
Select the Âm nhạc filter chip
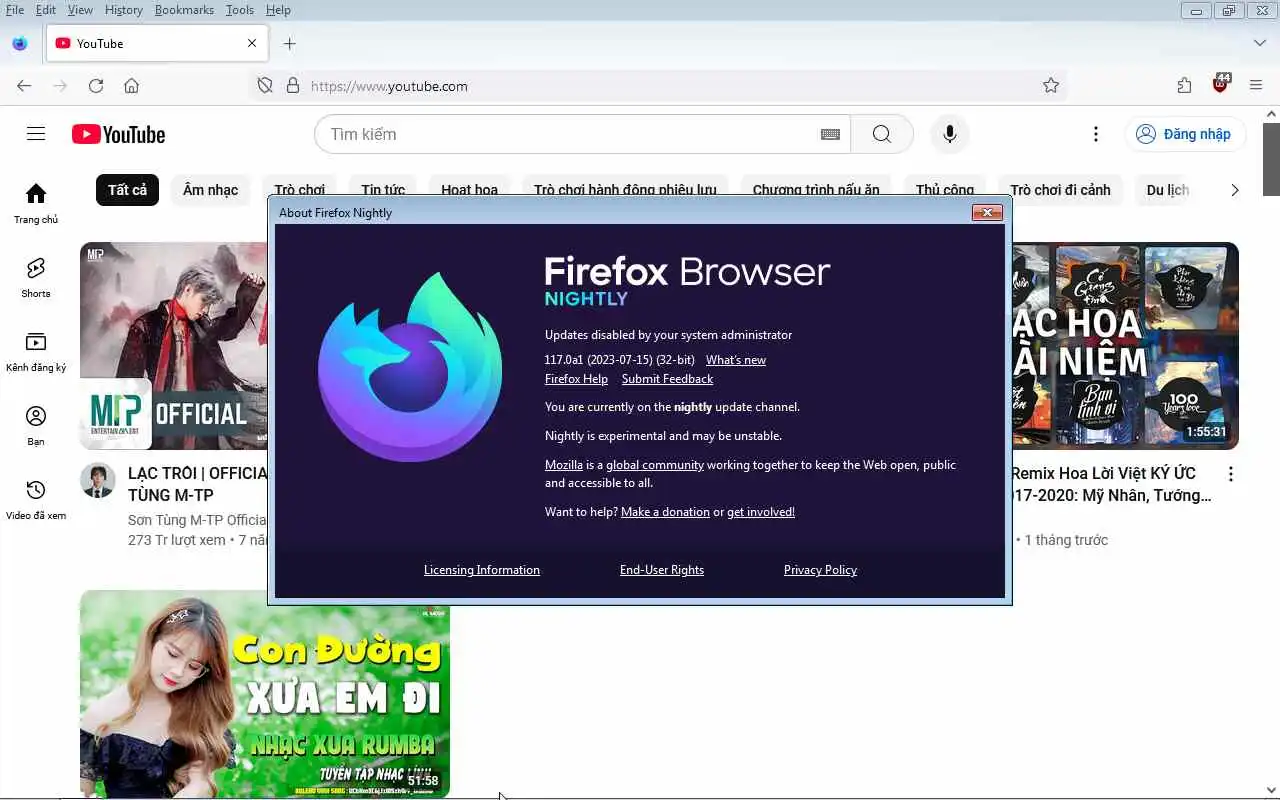click(x=210, y=190)
